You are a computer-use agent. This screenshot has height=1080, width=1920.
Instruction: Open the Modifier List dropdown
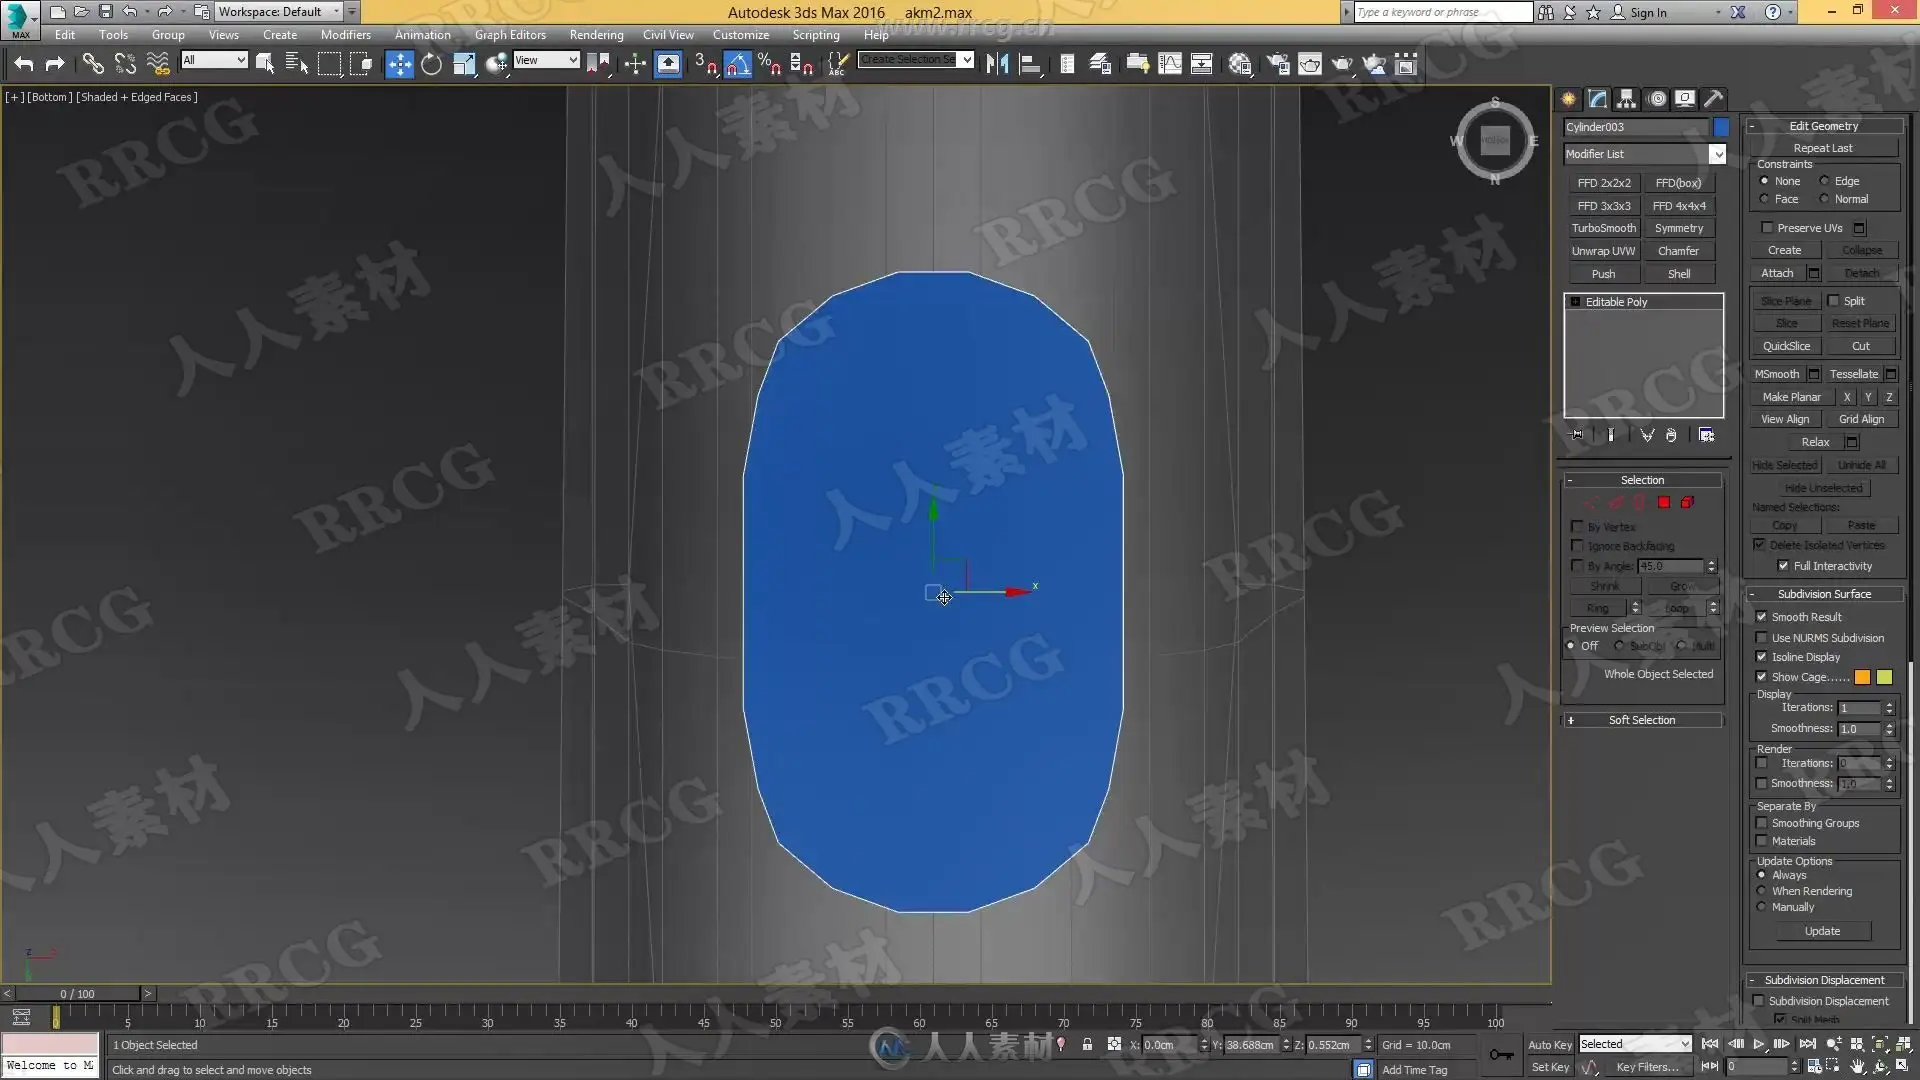[x=1717, y=154]
